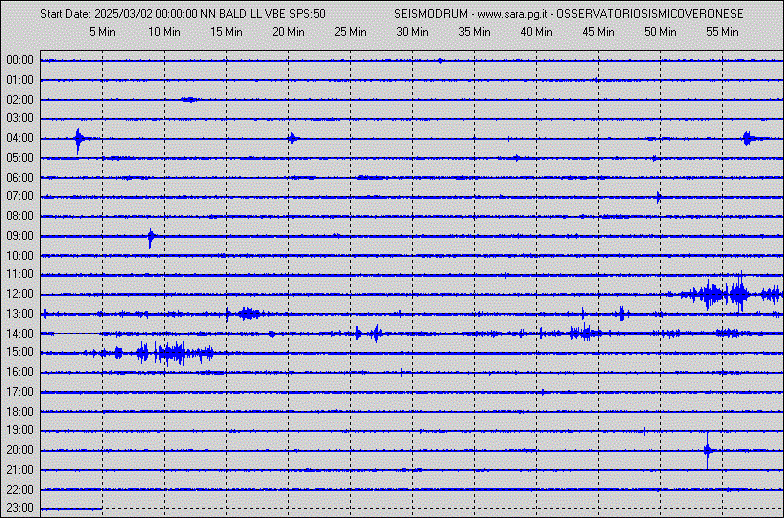
Task: Click the 35 Min column header
Action: (x=474, y=32)
